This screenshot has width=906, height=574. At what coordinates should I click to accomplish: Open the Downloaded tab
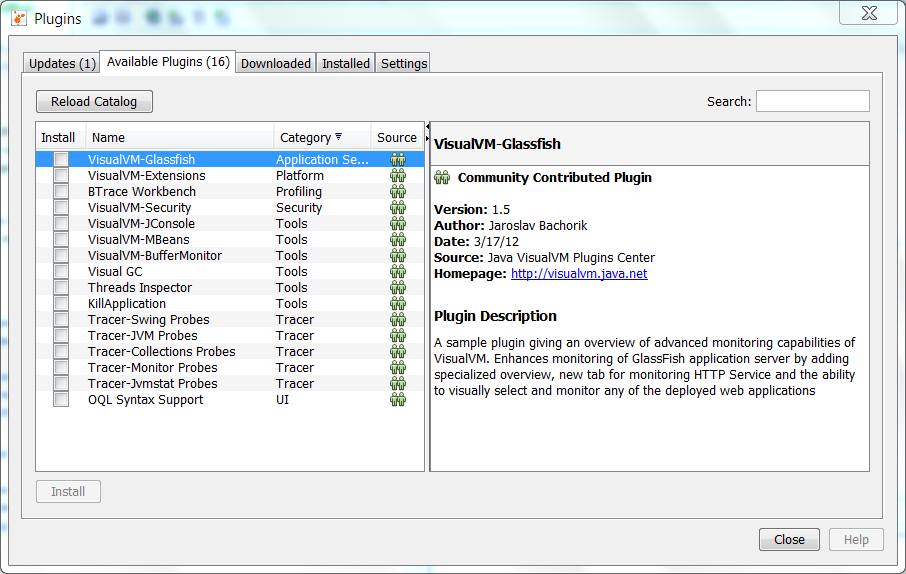tap(276, 63)
